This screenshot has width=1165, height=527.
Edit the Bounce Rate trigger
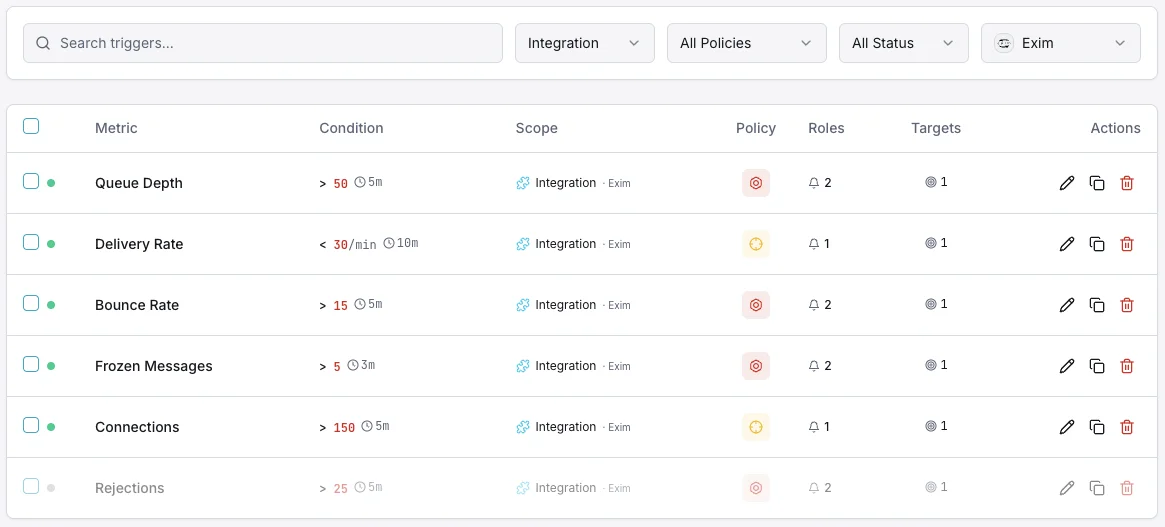[x=1067, y=305]
